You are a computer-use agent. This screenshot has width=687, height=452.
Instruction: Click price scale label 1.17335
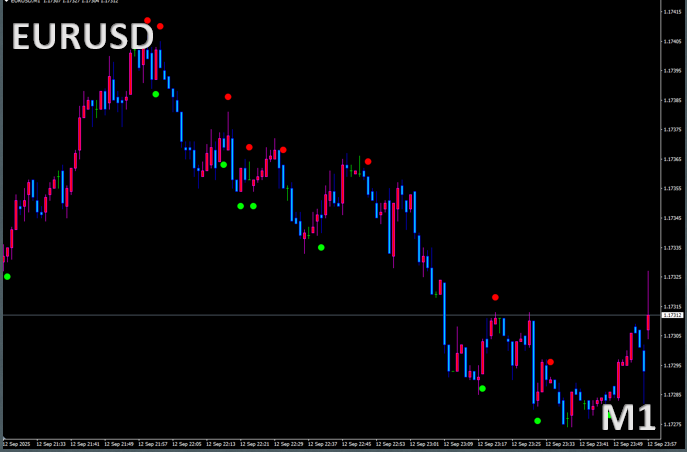(673, 247)
